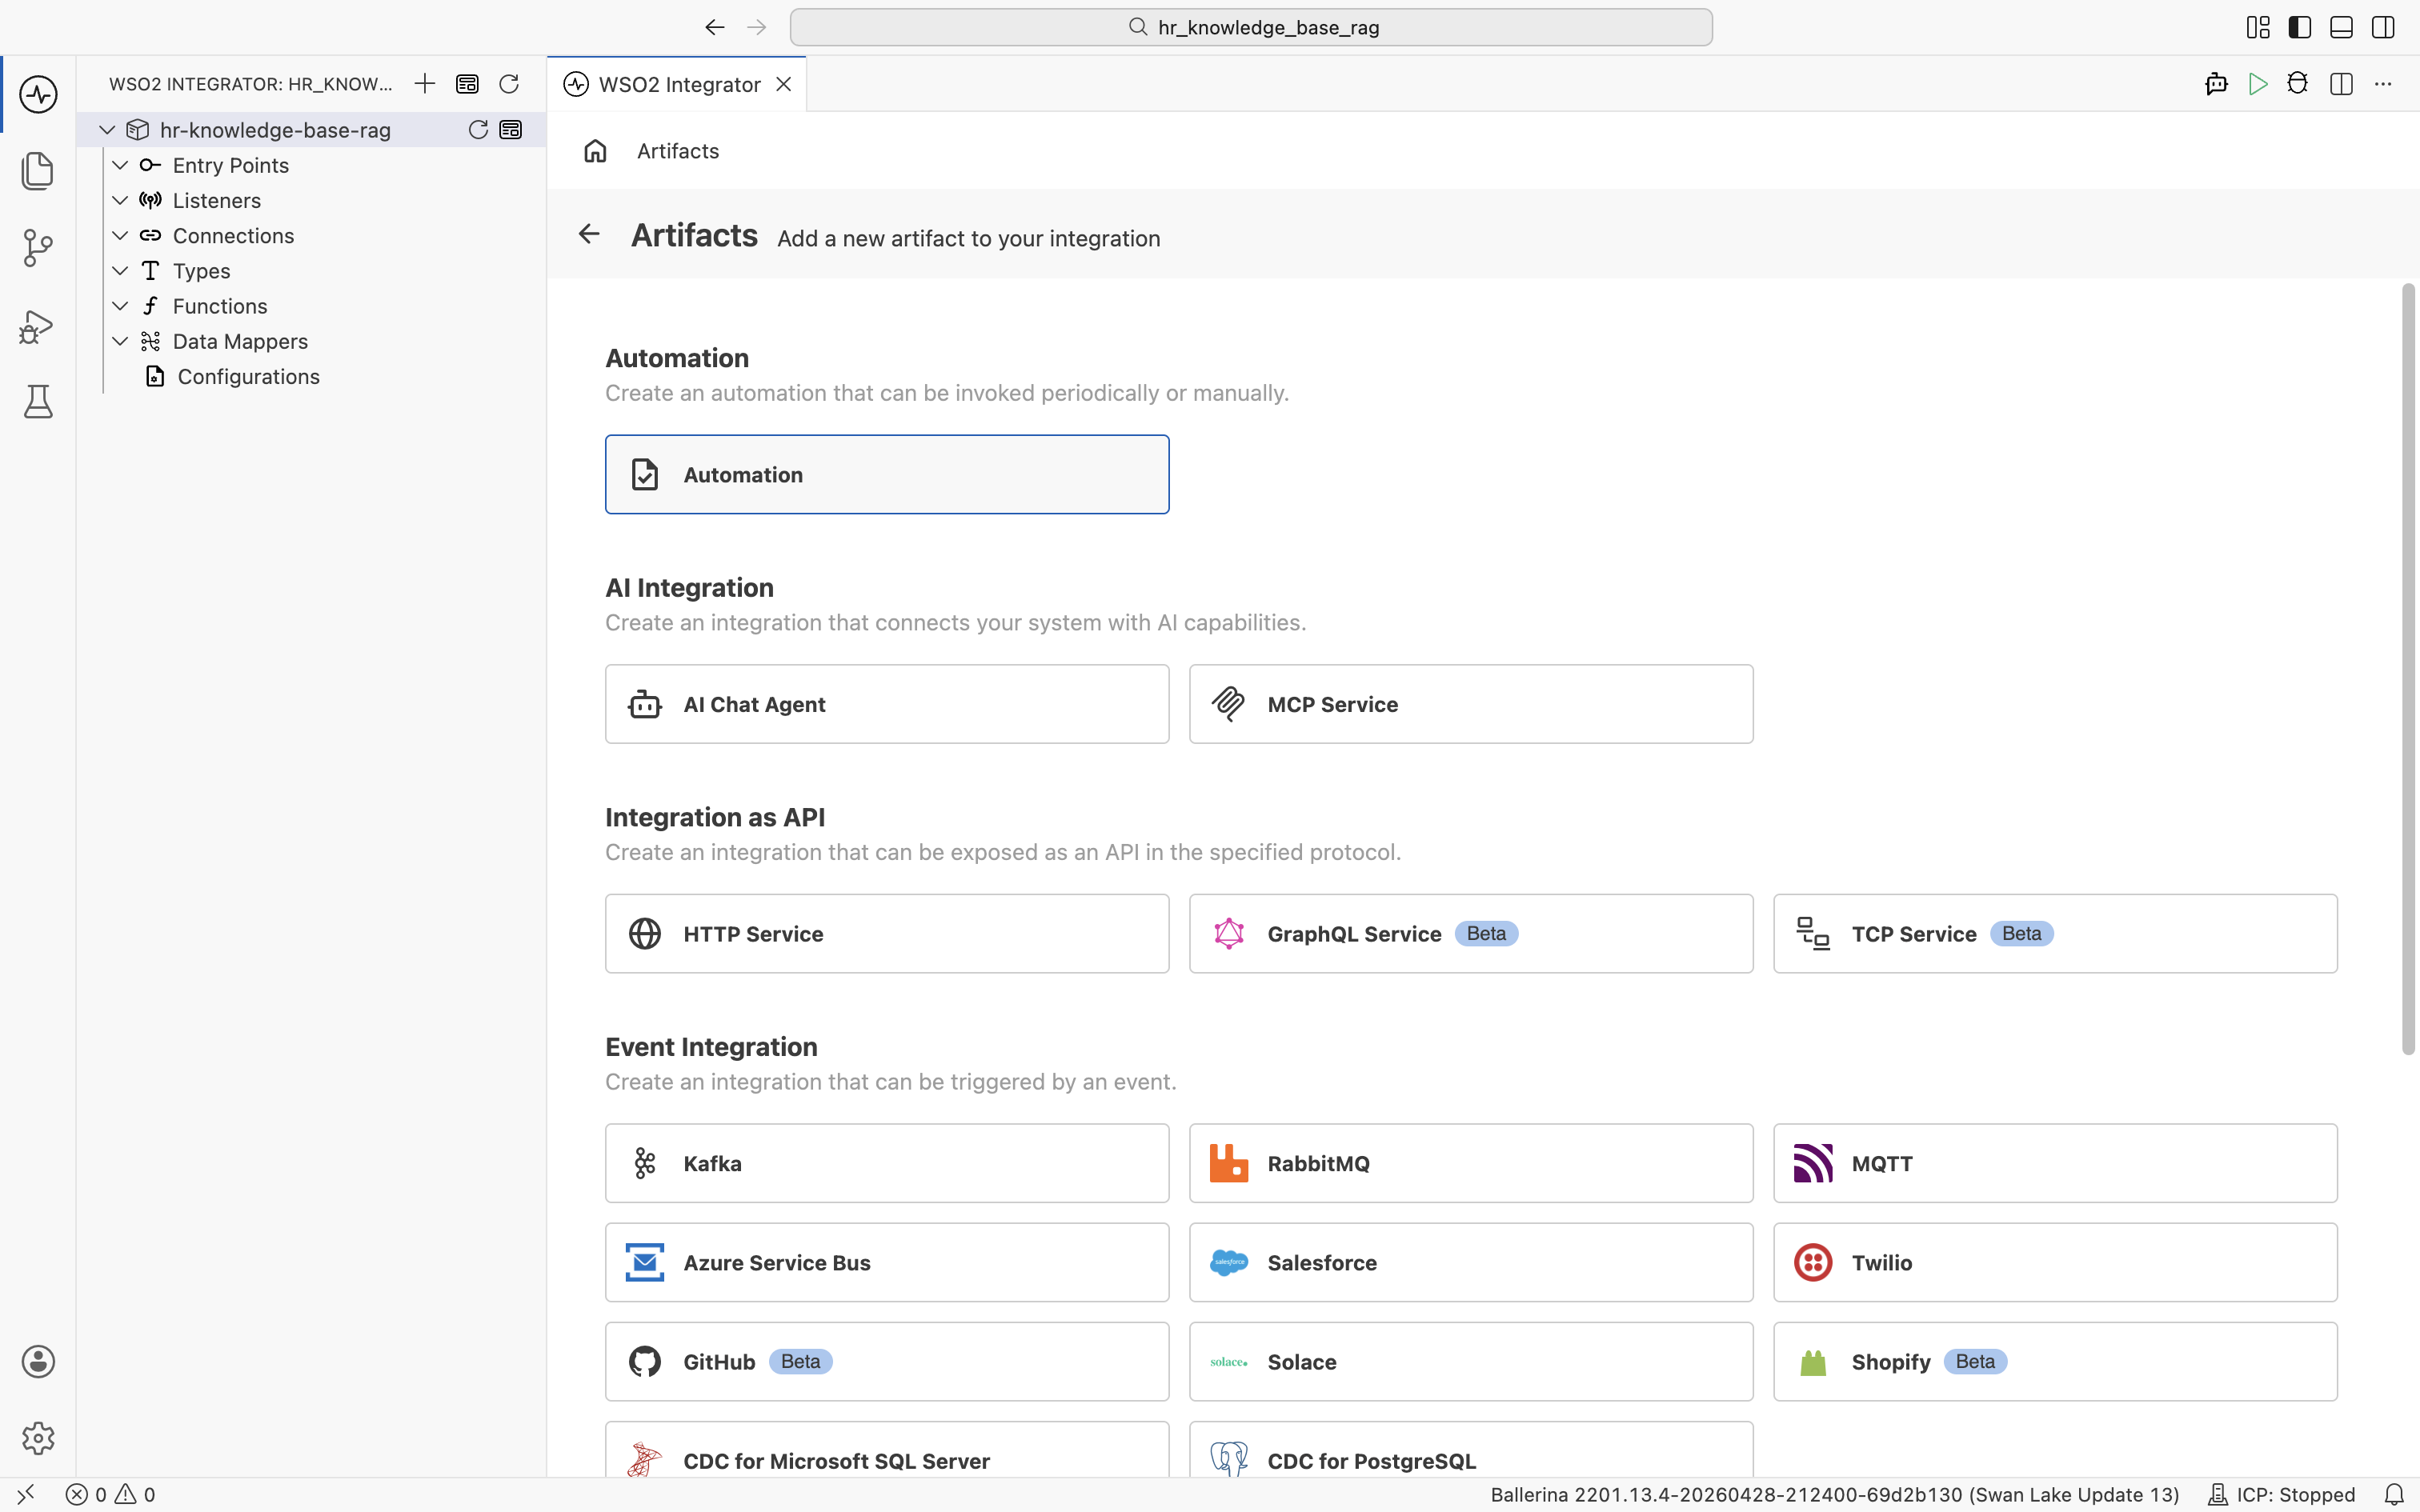Screen dimensions: 2420x1512
Task: Open the WSO2 Integrator activity bar icon
Action: (x=38, y=94)
